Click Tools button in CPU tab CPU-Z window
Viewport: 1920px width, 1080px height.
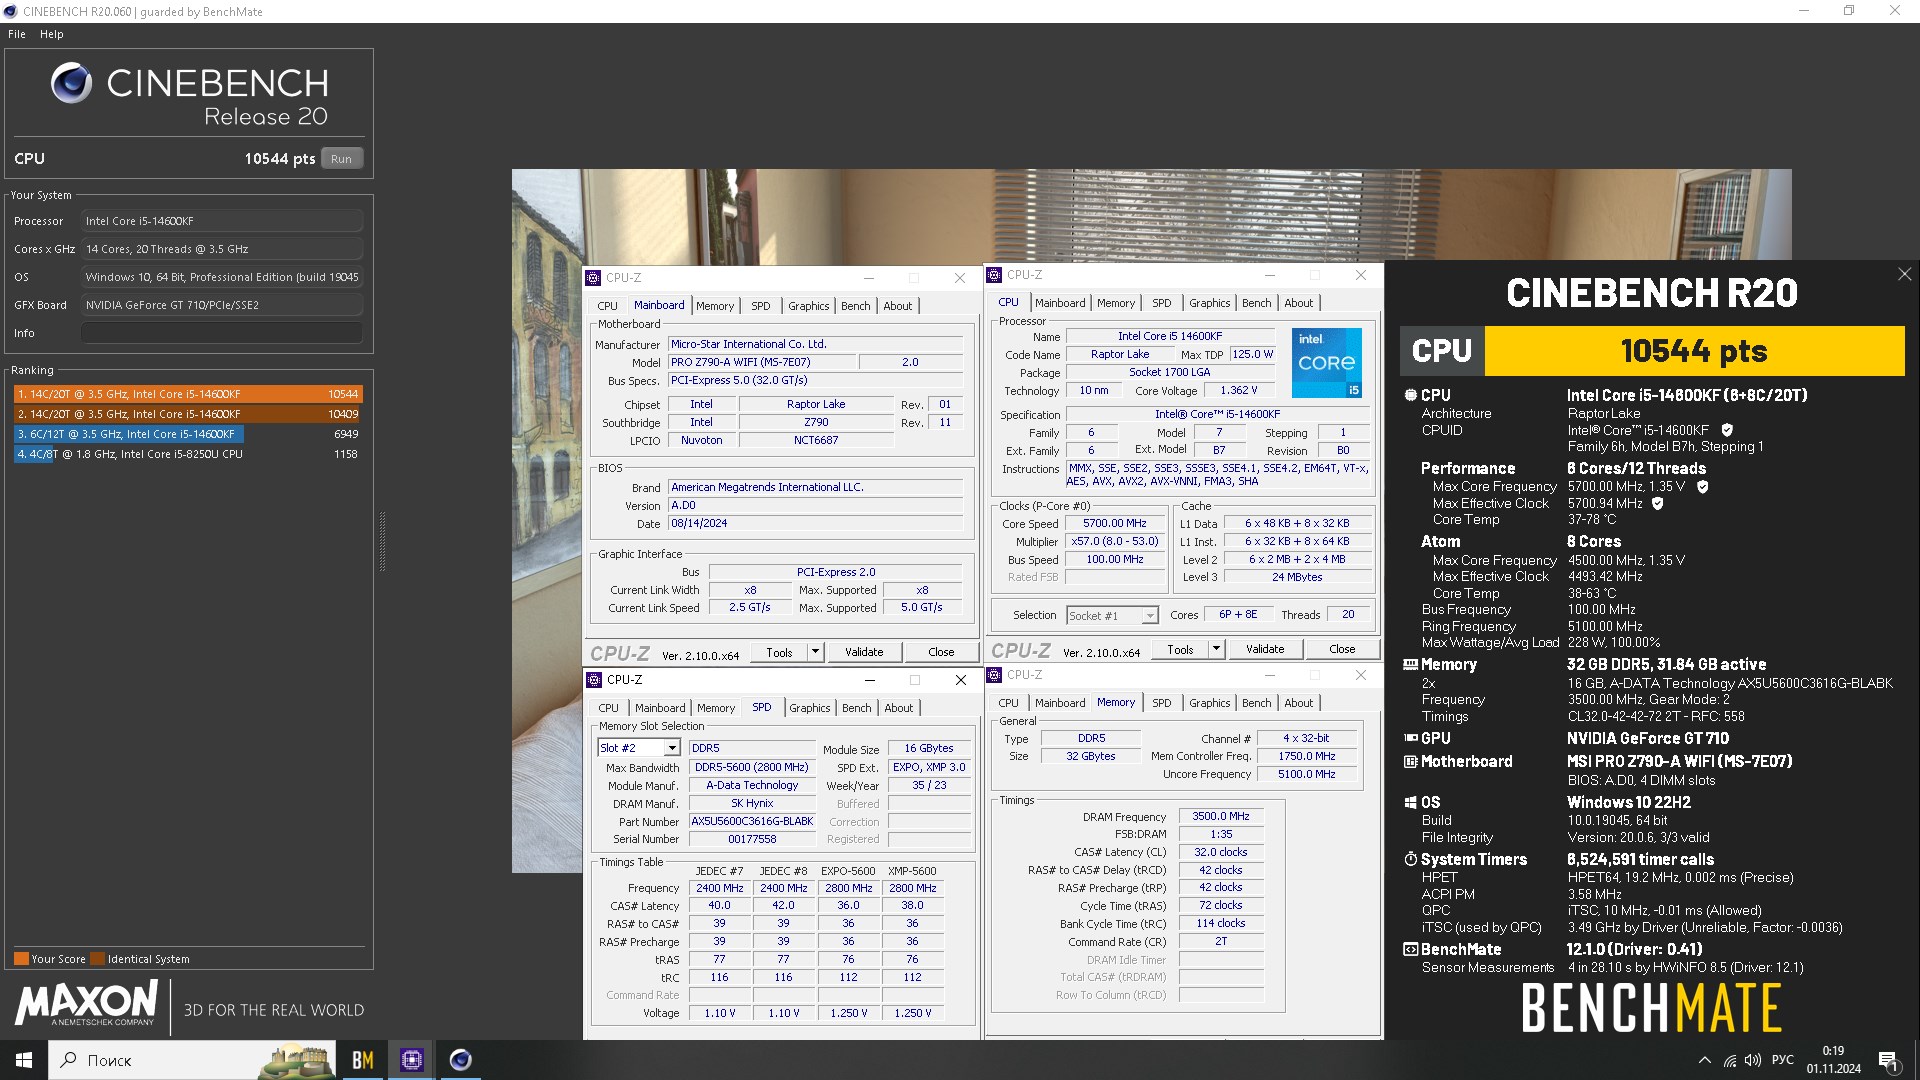point(1180,649)
